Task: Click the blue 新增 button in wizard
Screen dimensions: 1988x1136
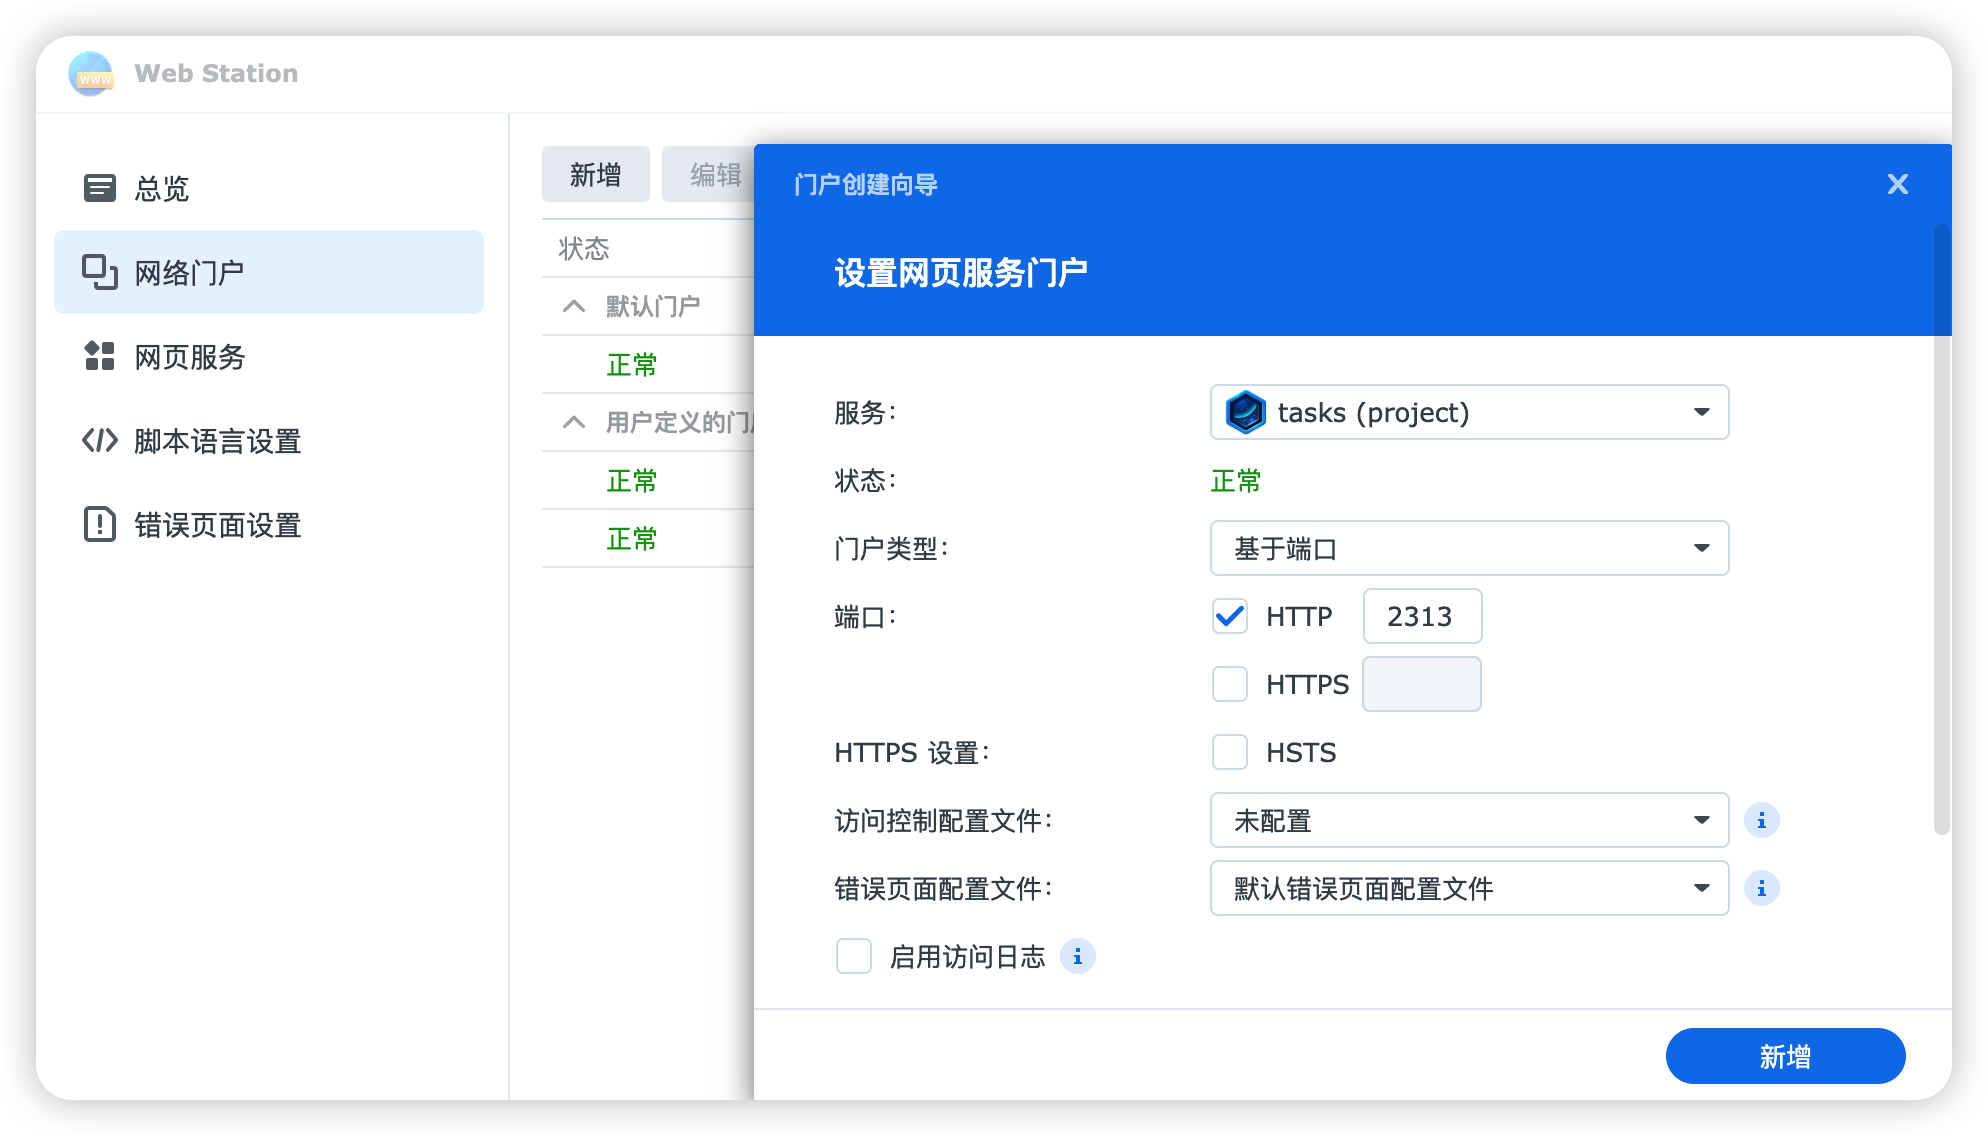Action: coord(1784,1056)
